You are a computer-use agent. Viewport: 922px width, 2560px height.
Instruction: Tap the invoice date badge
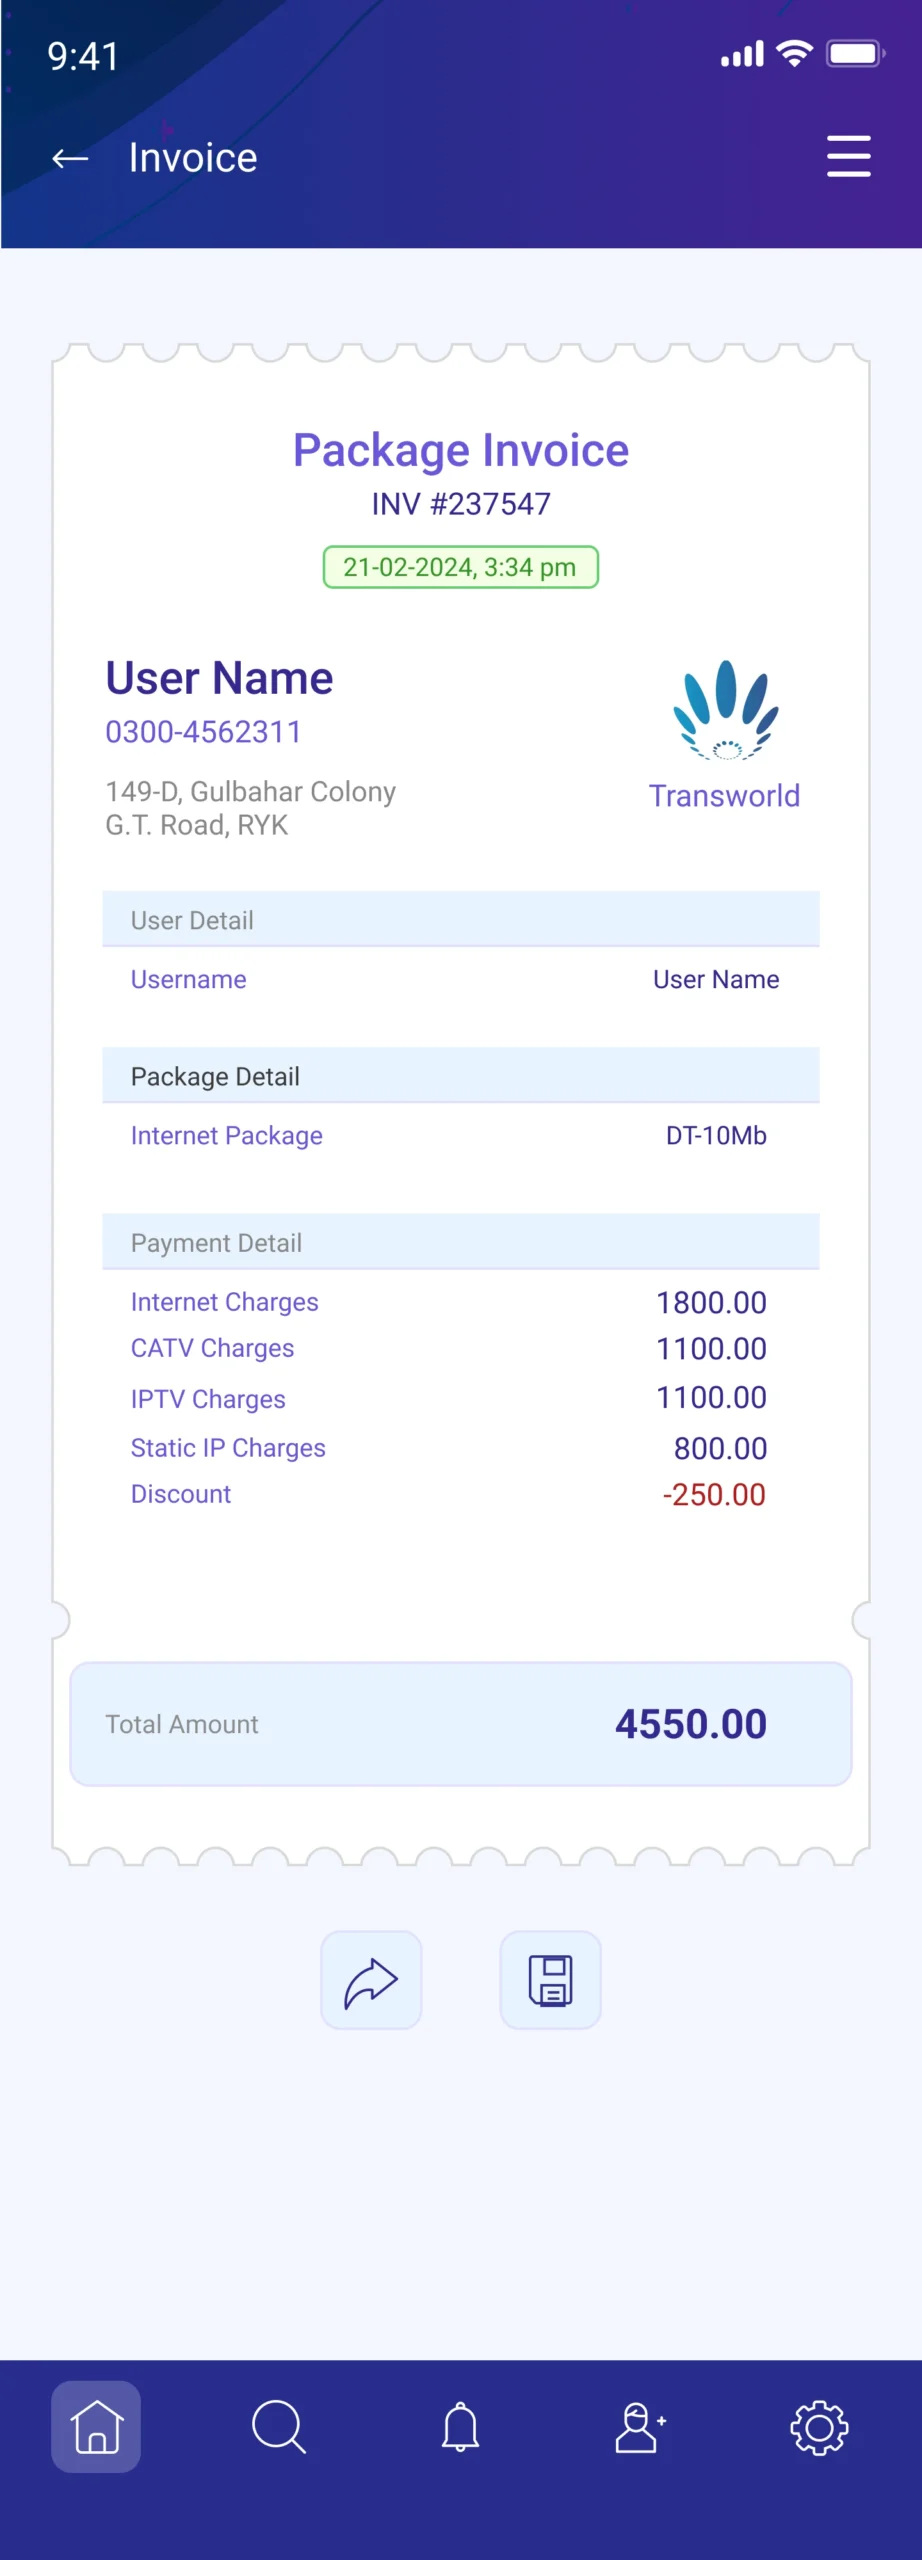(x=460, y=567)
